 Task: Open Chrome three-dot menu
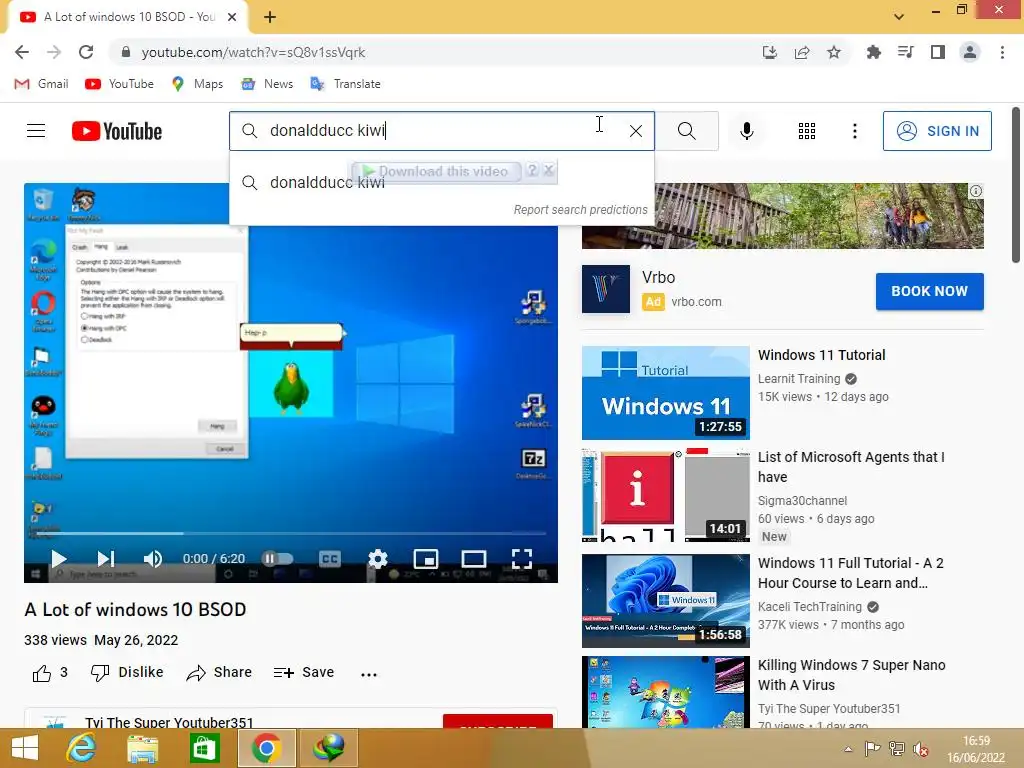click(1002, 52)
